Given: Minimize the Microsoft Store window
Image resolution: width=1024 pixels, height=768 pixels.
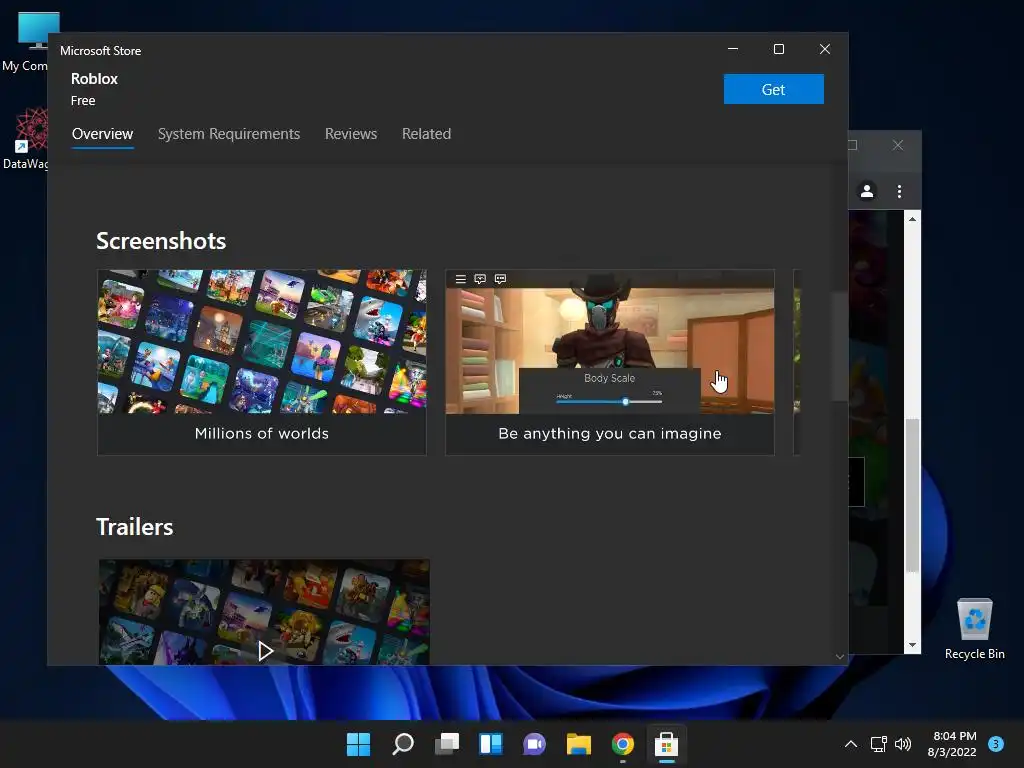Looking at the screenshot, I should click(x=733, y=49).
